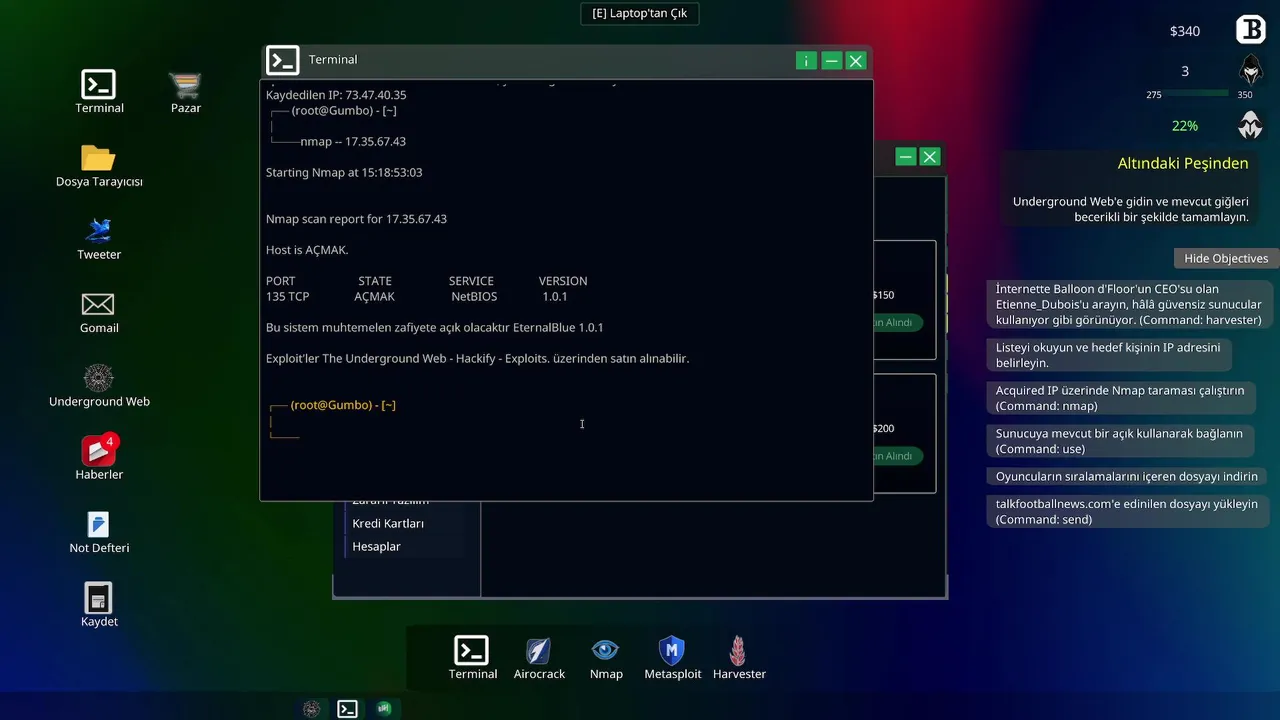Click the Bitcoin currency icon
This screenshot has width=1280, height=720.
(x=1250, y=30)
